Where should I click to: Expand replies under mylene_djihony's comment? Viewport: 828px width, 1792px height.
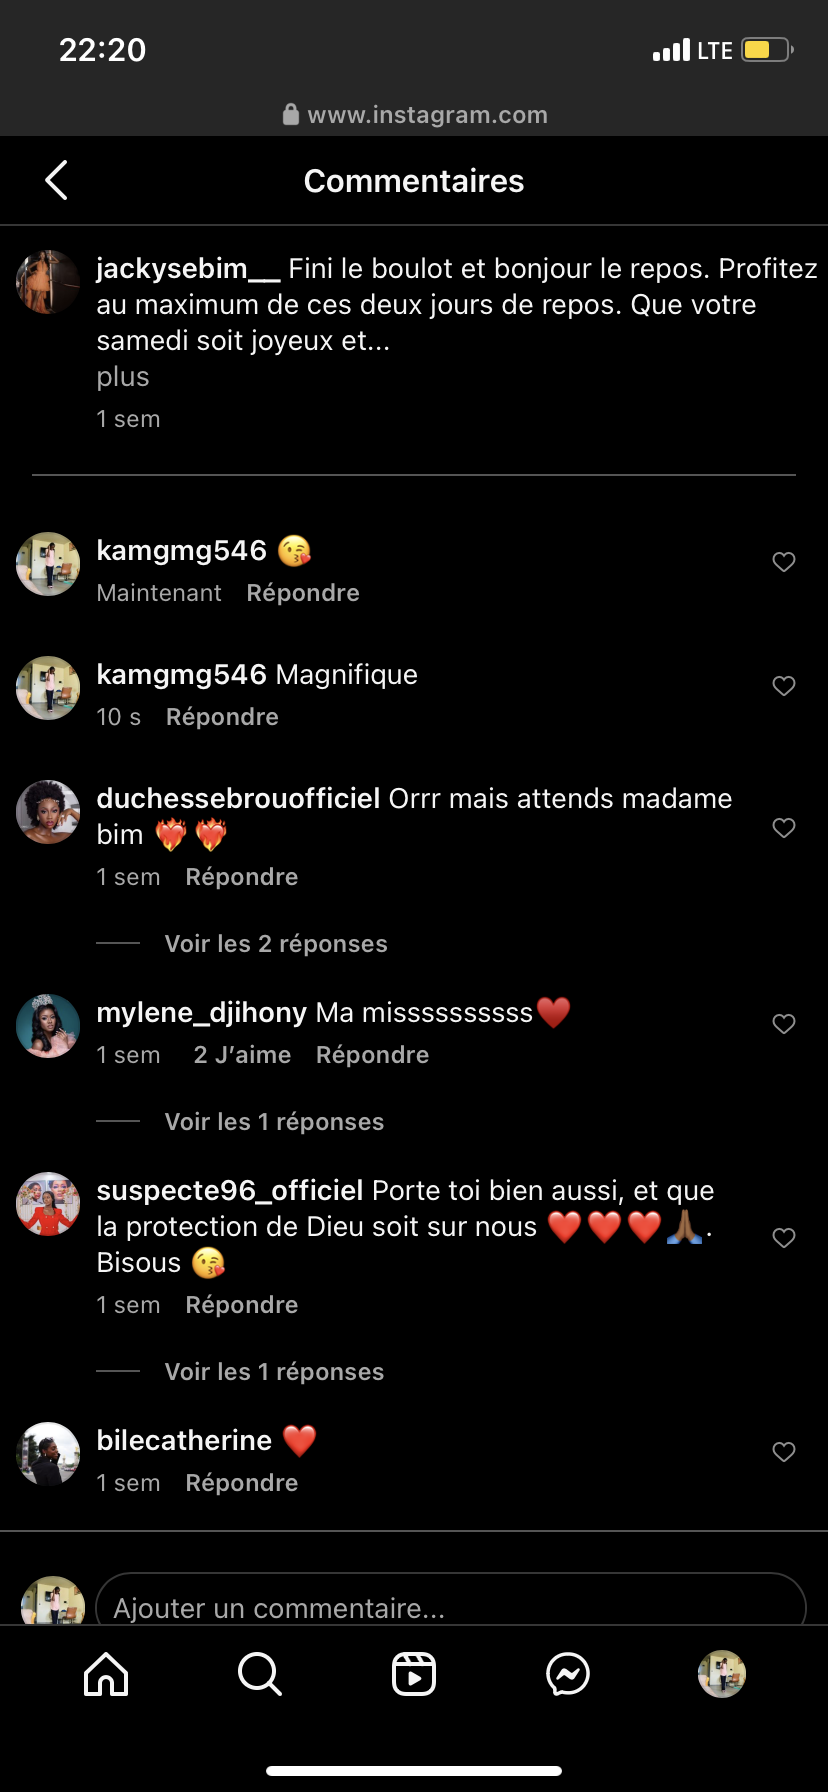point(274,1122)
